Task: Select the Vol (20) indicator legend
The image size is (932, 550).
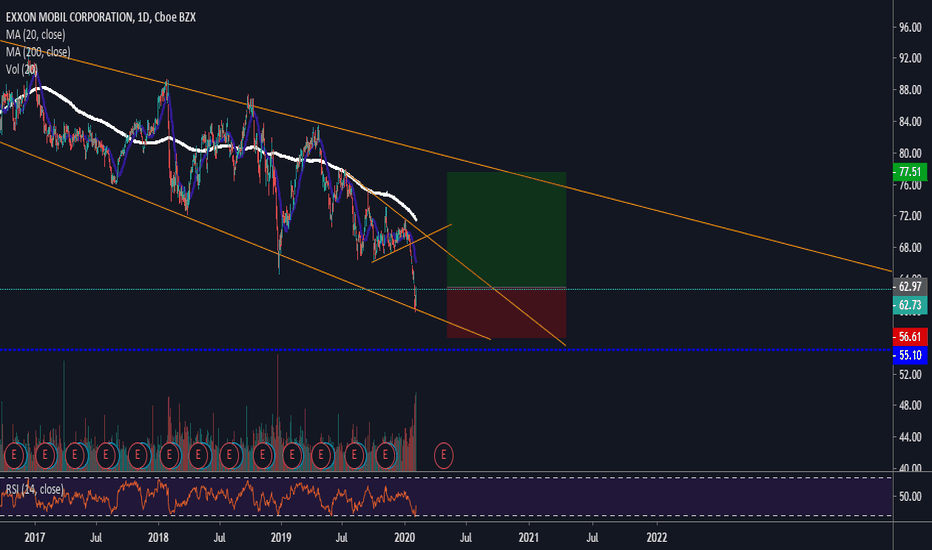Action: (21, 70)
